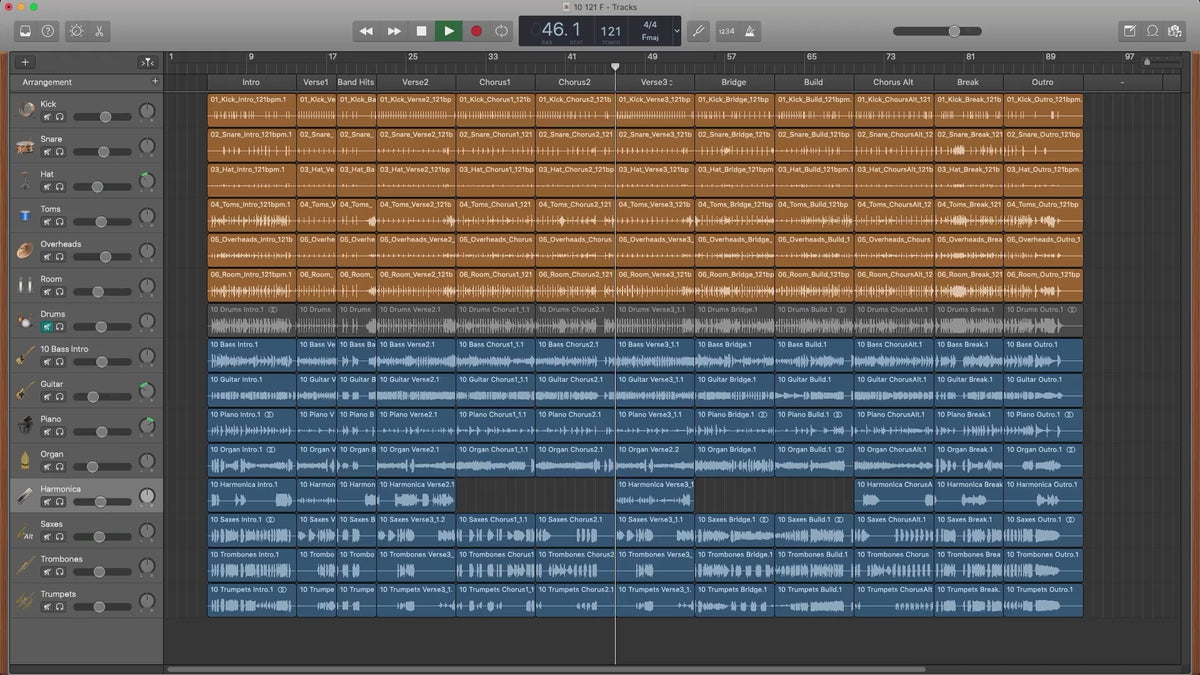Toggle the metronome click
Viewport: 1200px width, 675px height.
click(749, 31)
